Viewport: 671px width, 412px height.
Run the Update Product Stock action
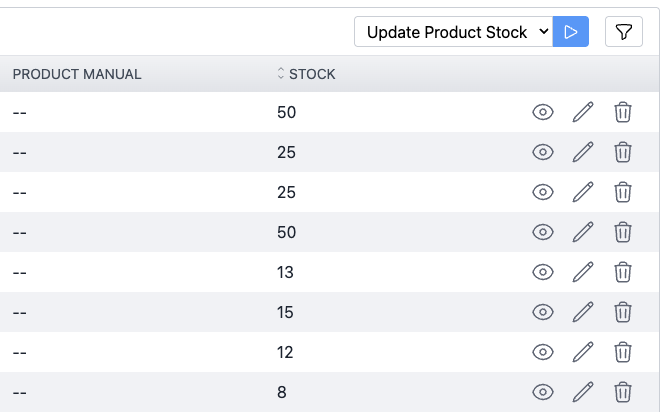tap(570, 32)
